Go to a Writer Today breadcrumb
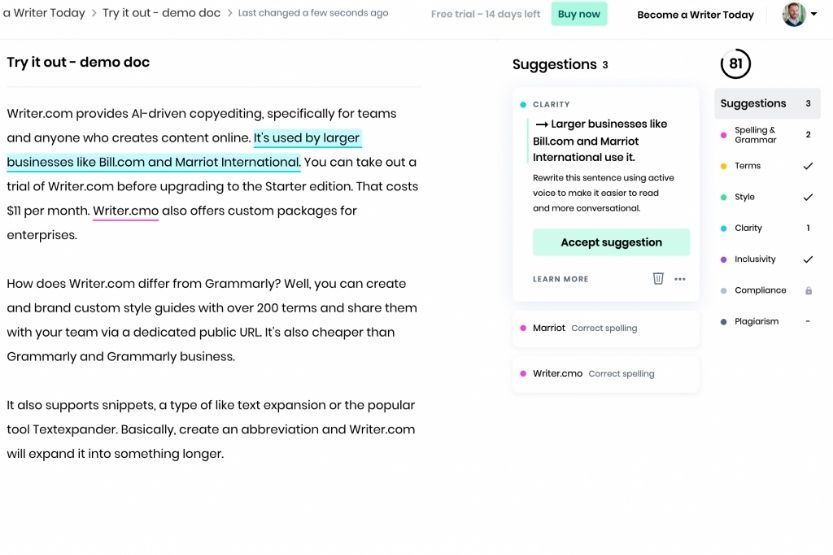 [44, 13]
